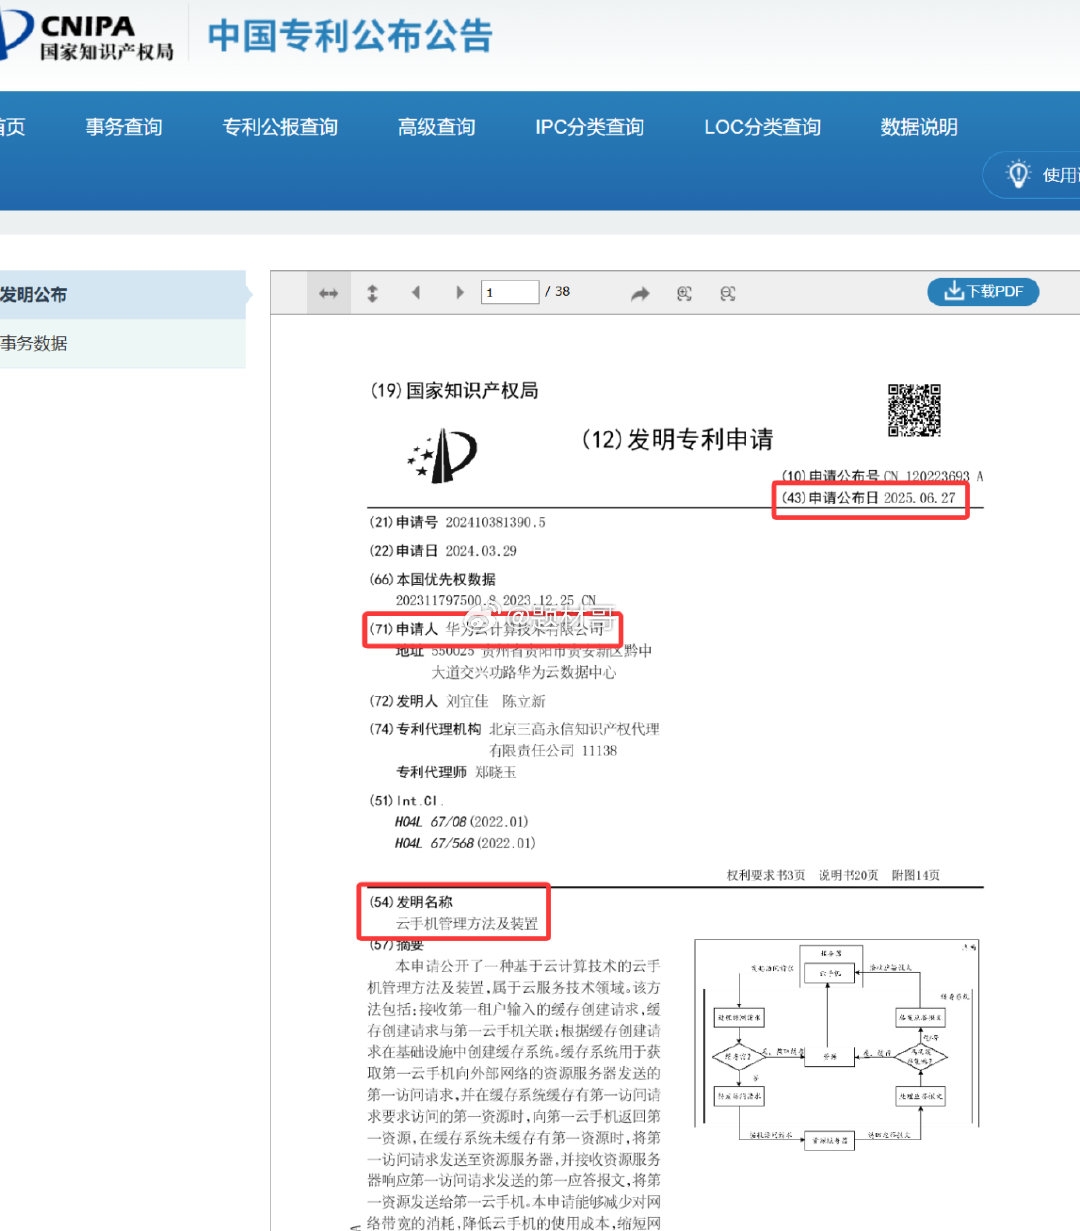Click the heading (12)发明专利申请
Image resolution: width=1080 pixels, height=1231 pixels.
(678, 439)
